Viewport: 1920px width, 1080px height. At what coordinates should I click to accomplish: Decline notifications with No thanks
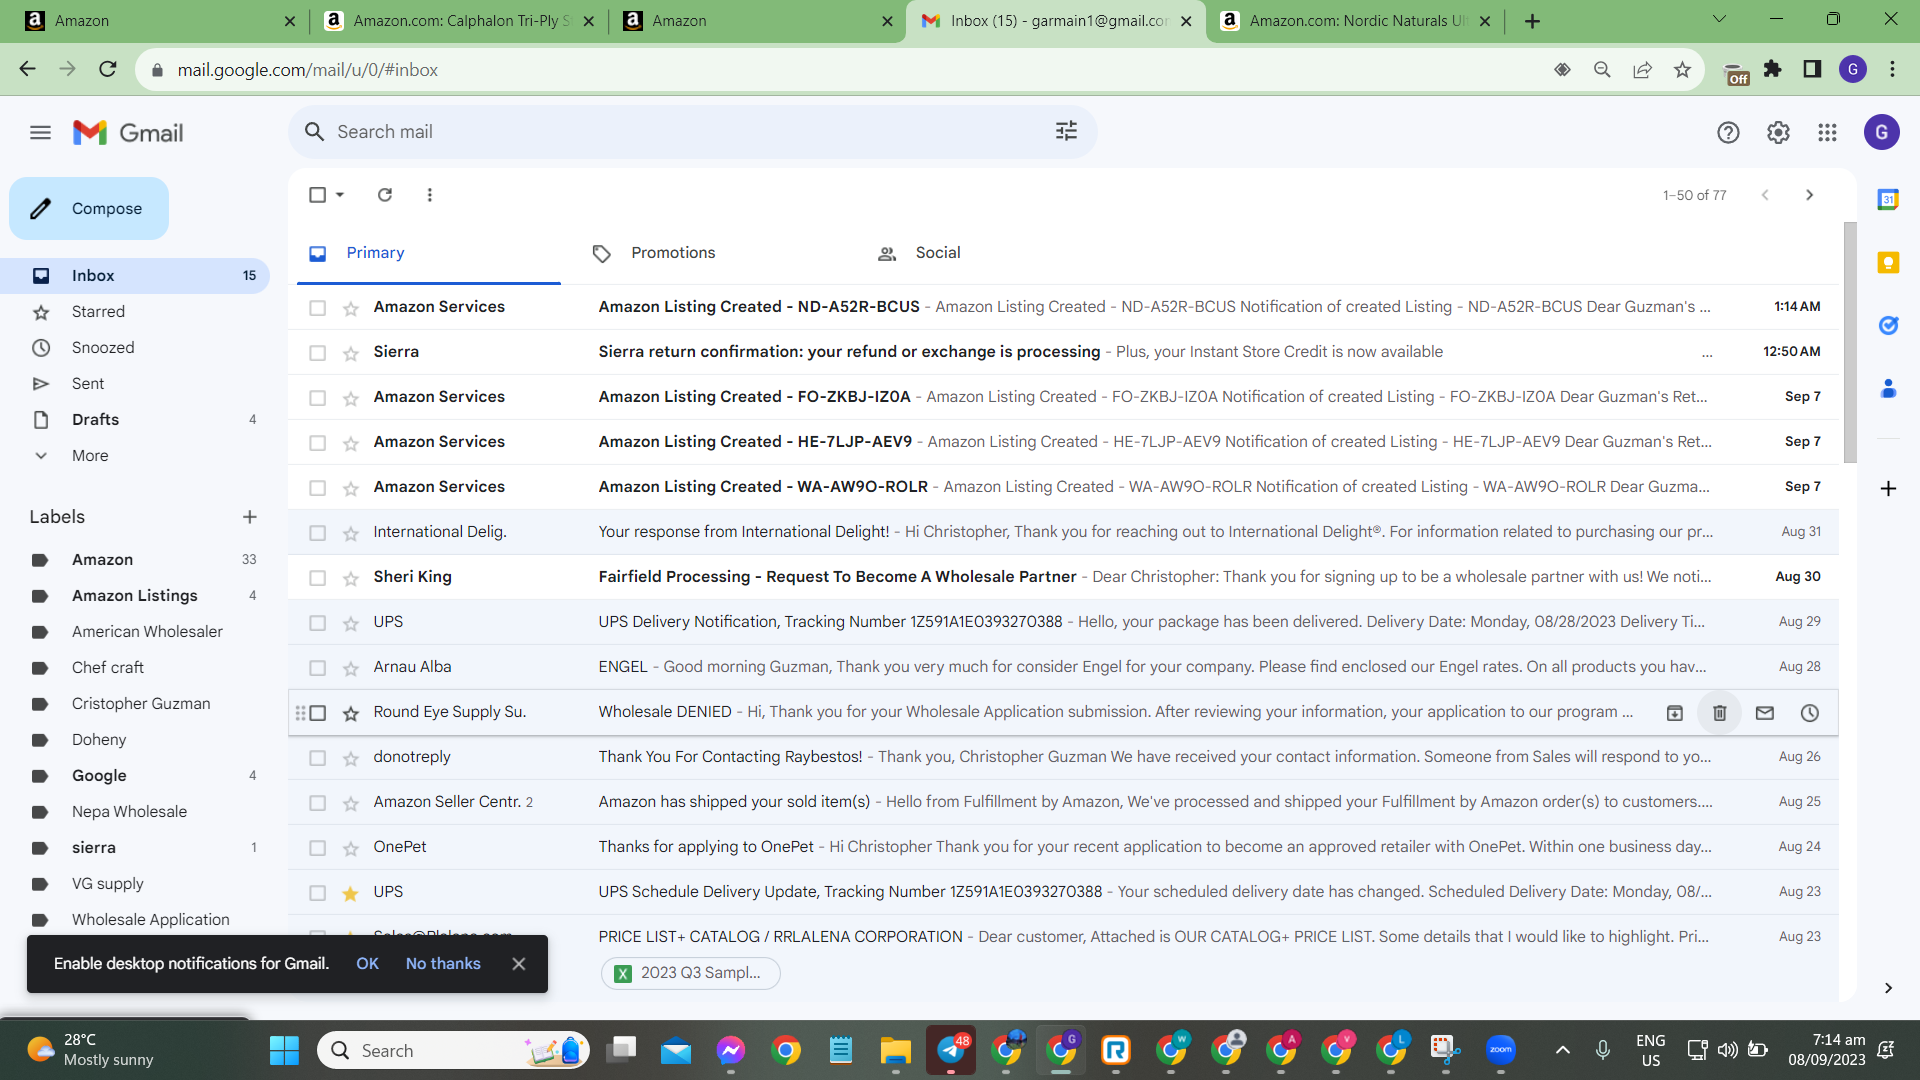443,964
